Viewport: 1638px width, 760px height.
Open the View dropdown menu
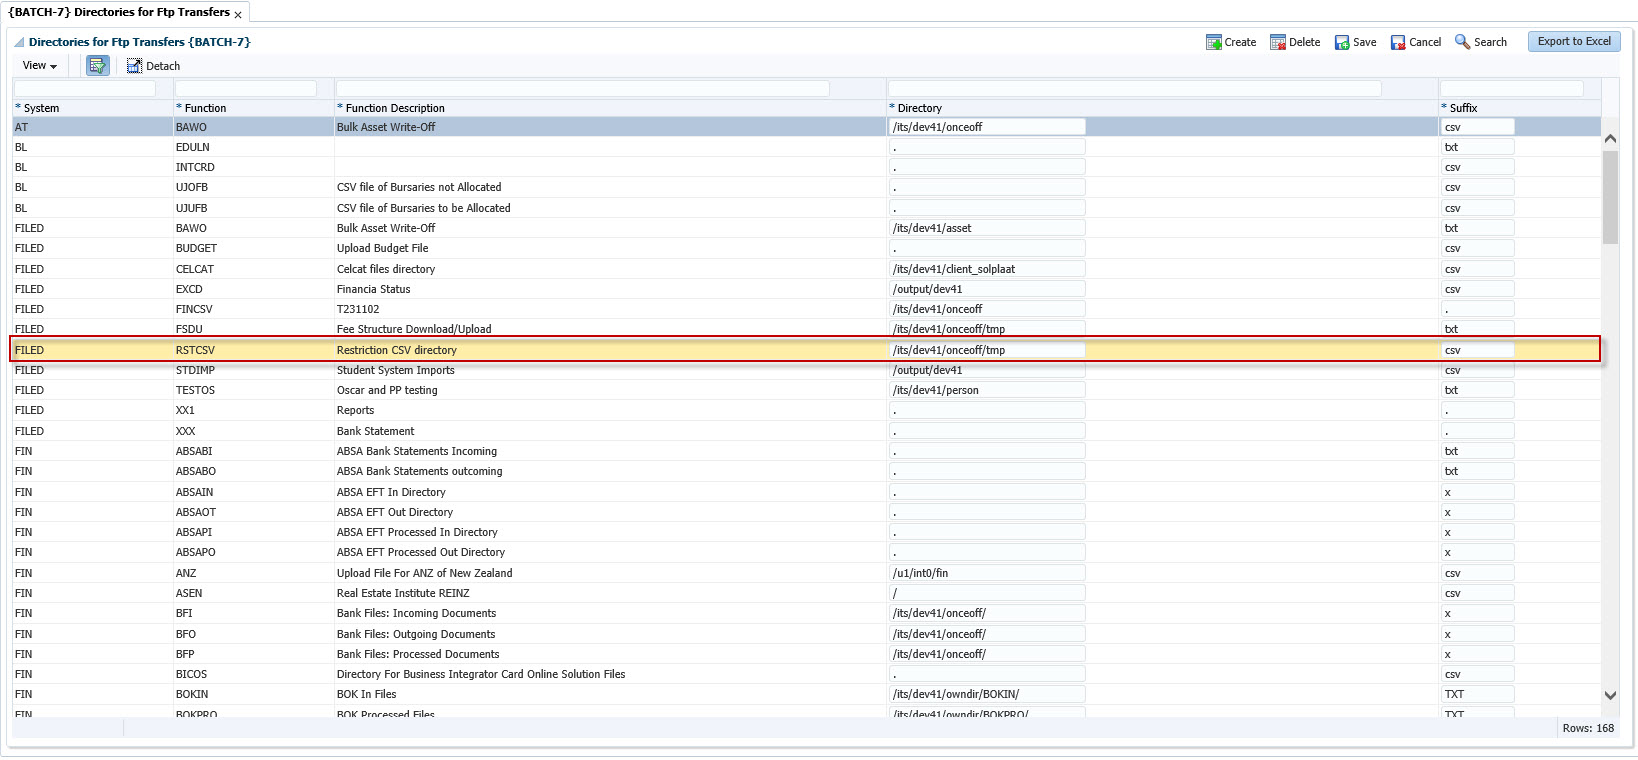[39, 66]
